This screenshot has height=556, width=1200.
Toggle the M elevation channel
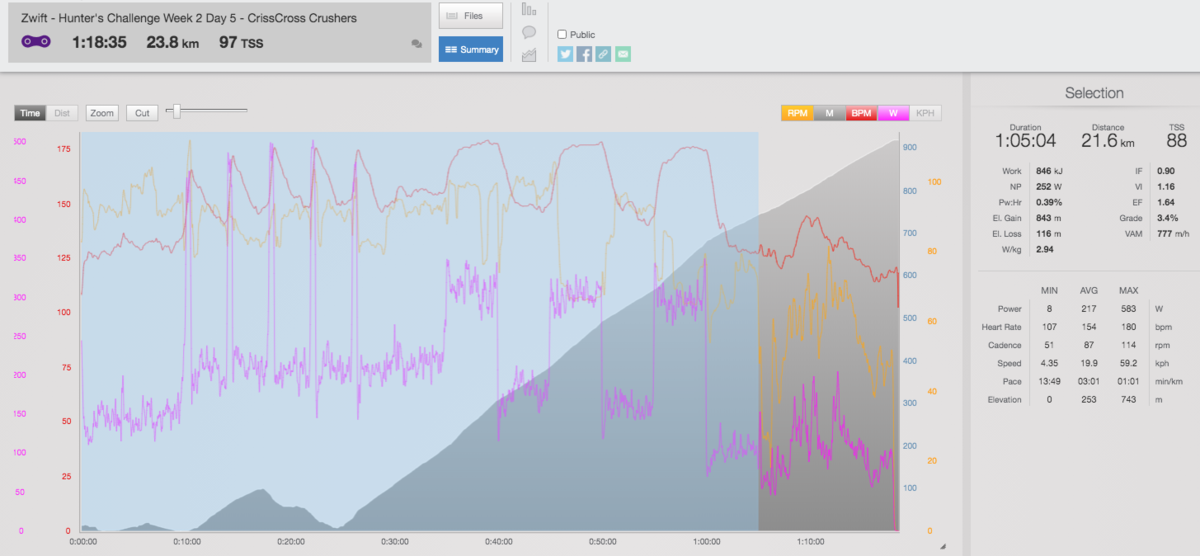830,113
